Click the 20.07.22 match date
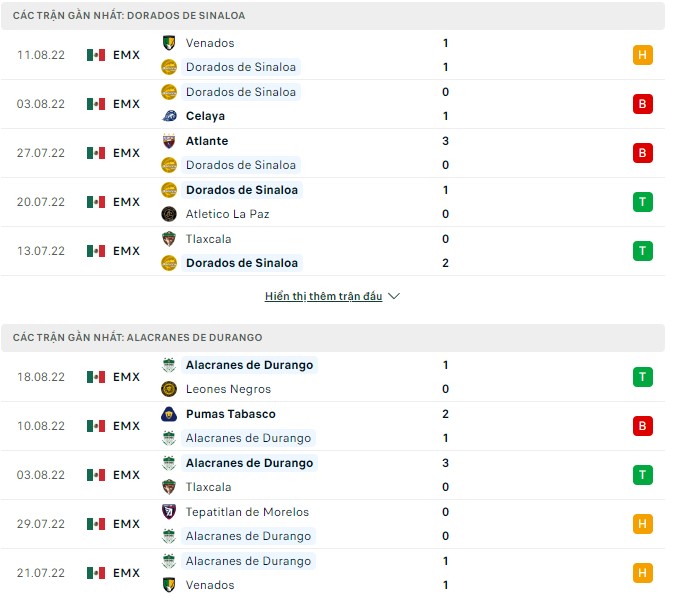673x597 pixels. tap(41, 202)
